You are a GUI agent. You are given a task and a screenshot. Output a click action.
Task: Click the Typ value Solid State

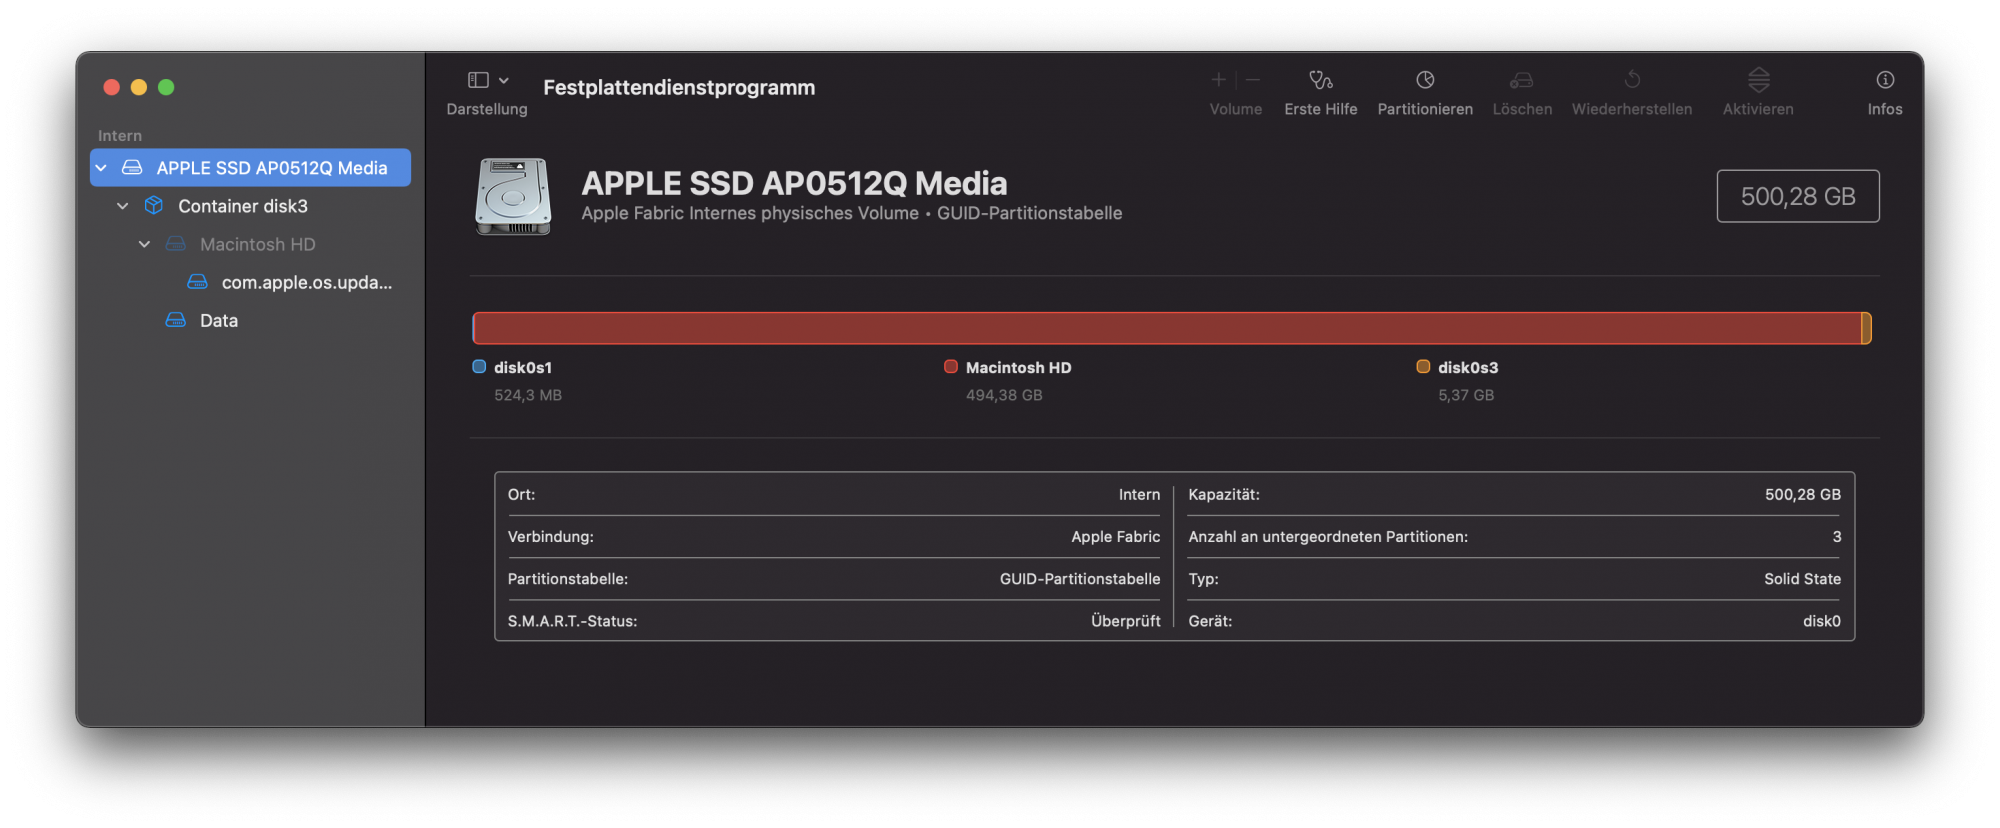click(1802, 579)
